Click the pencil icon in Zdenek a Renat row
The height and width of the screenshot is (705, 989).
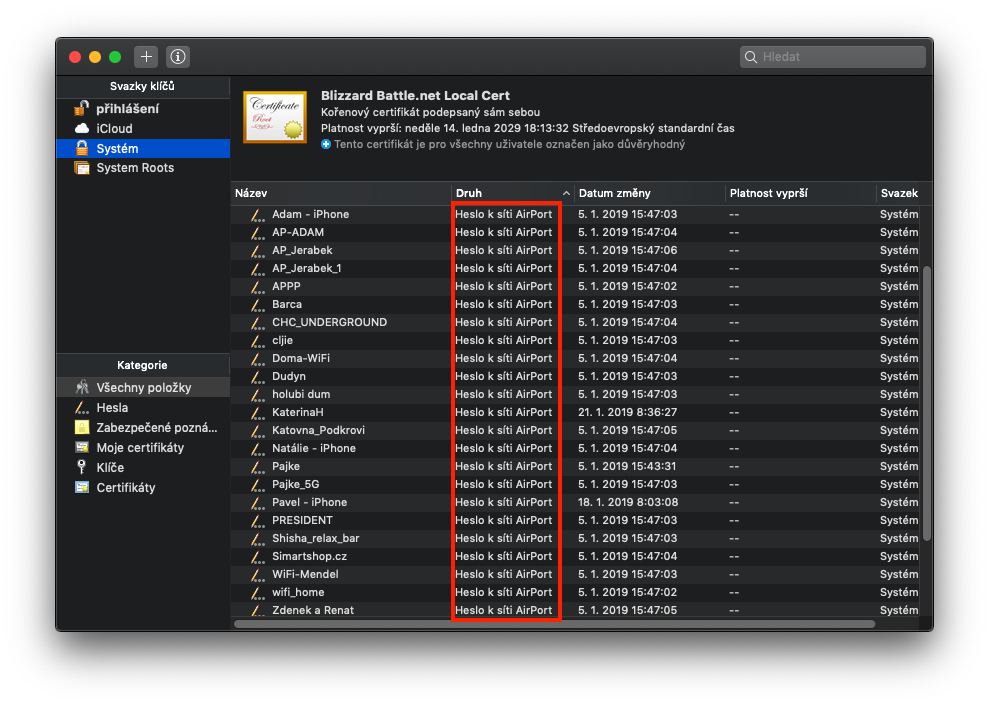(x=257, y=610)
